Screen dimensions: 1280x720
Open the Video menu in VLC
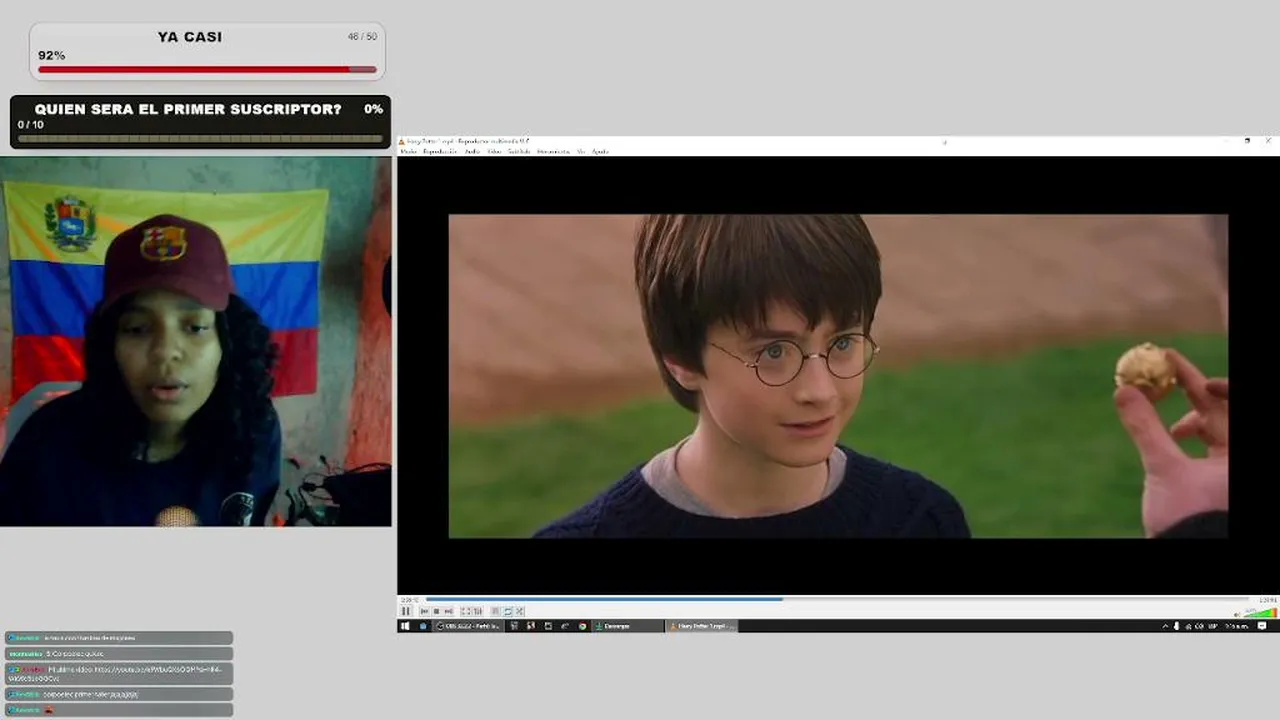(x=494, y=151)
